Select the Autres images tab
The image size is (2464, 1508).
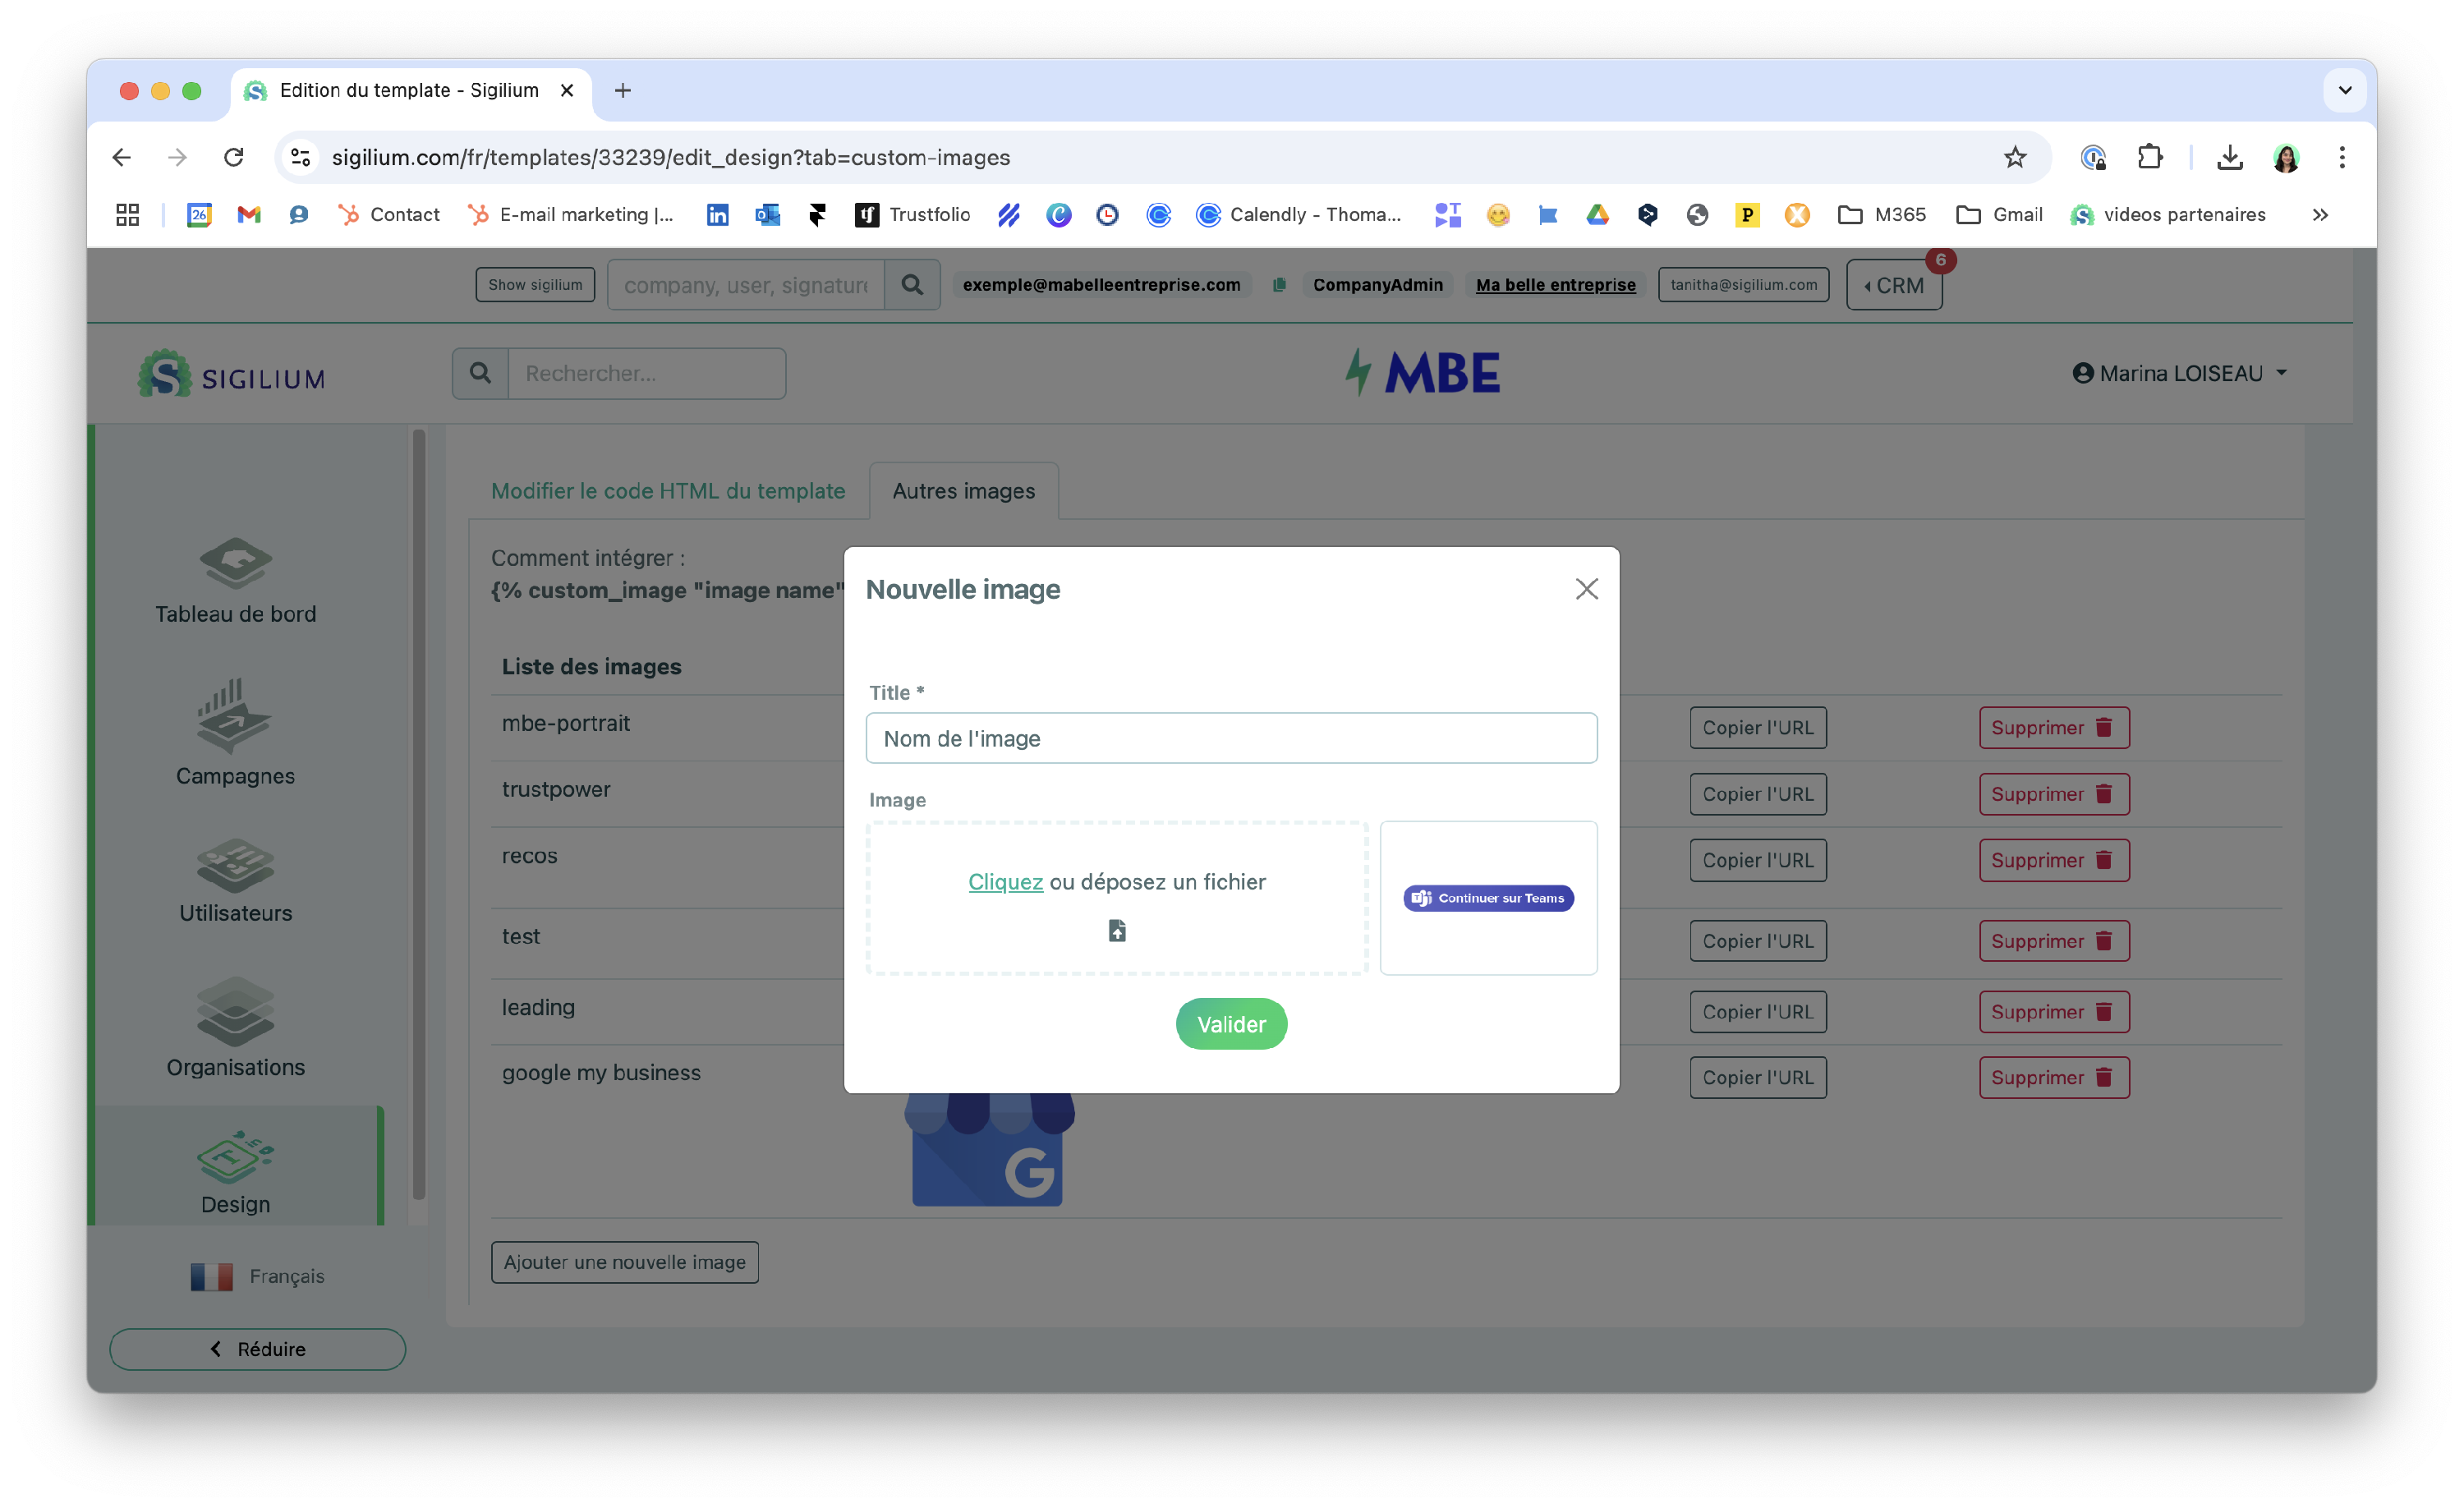pos(963,491)
